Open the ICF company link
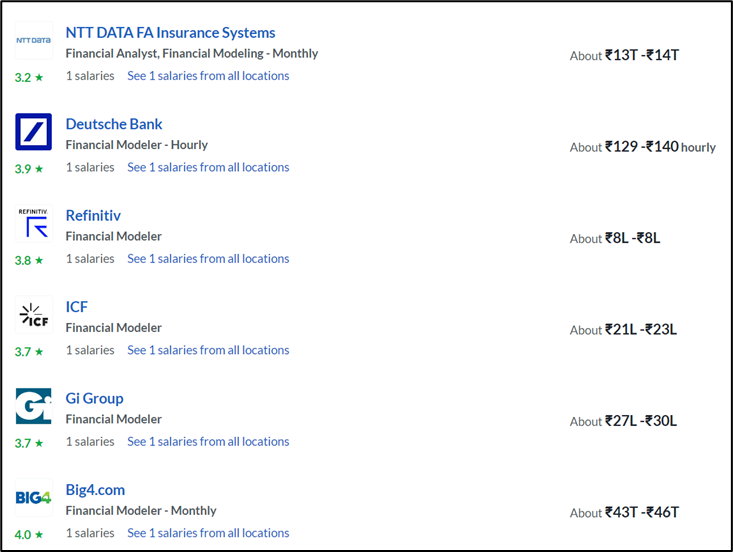Image resolution: width=733 pixels, height=552 pixels. (77, 307)
